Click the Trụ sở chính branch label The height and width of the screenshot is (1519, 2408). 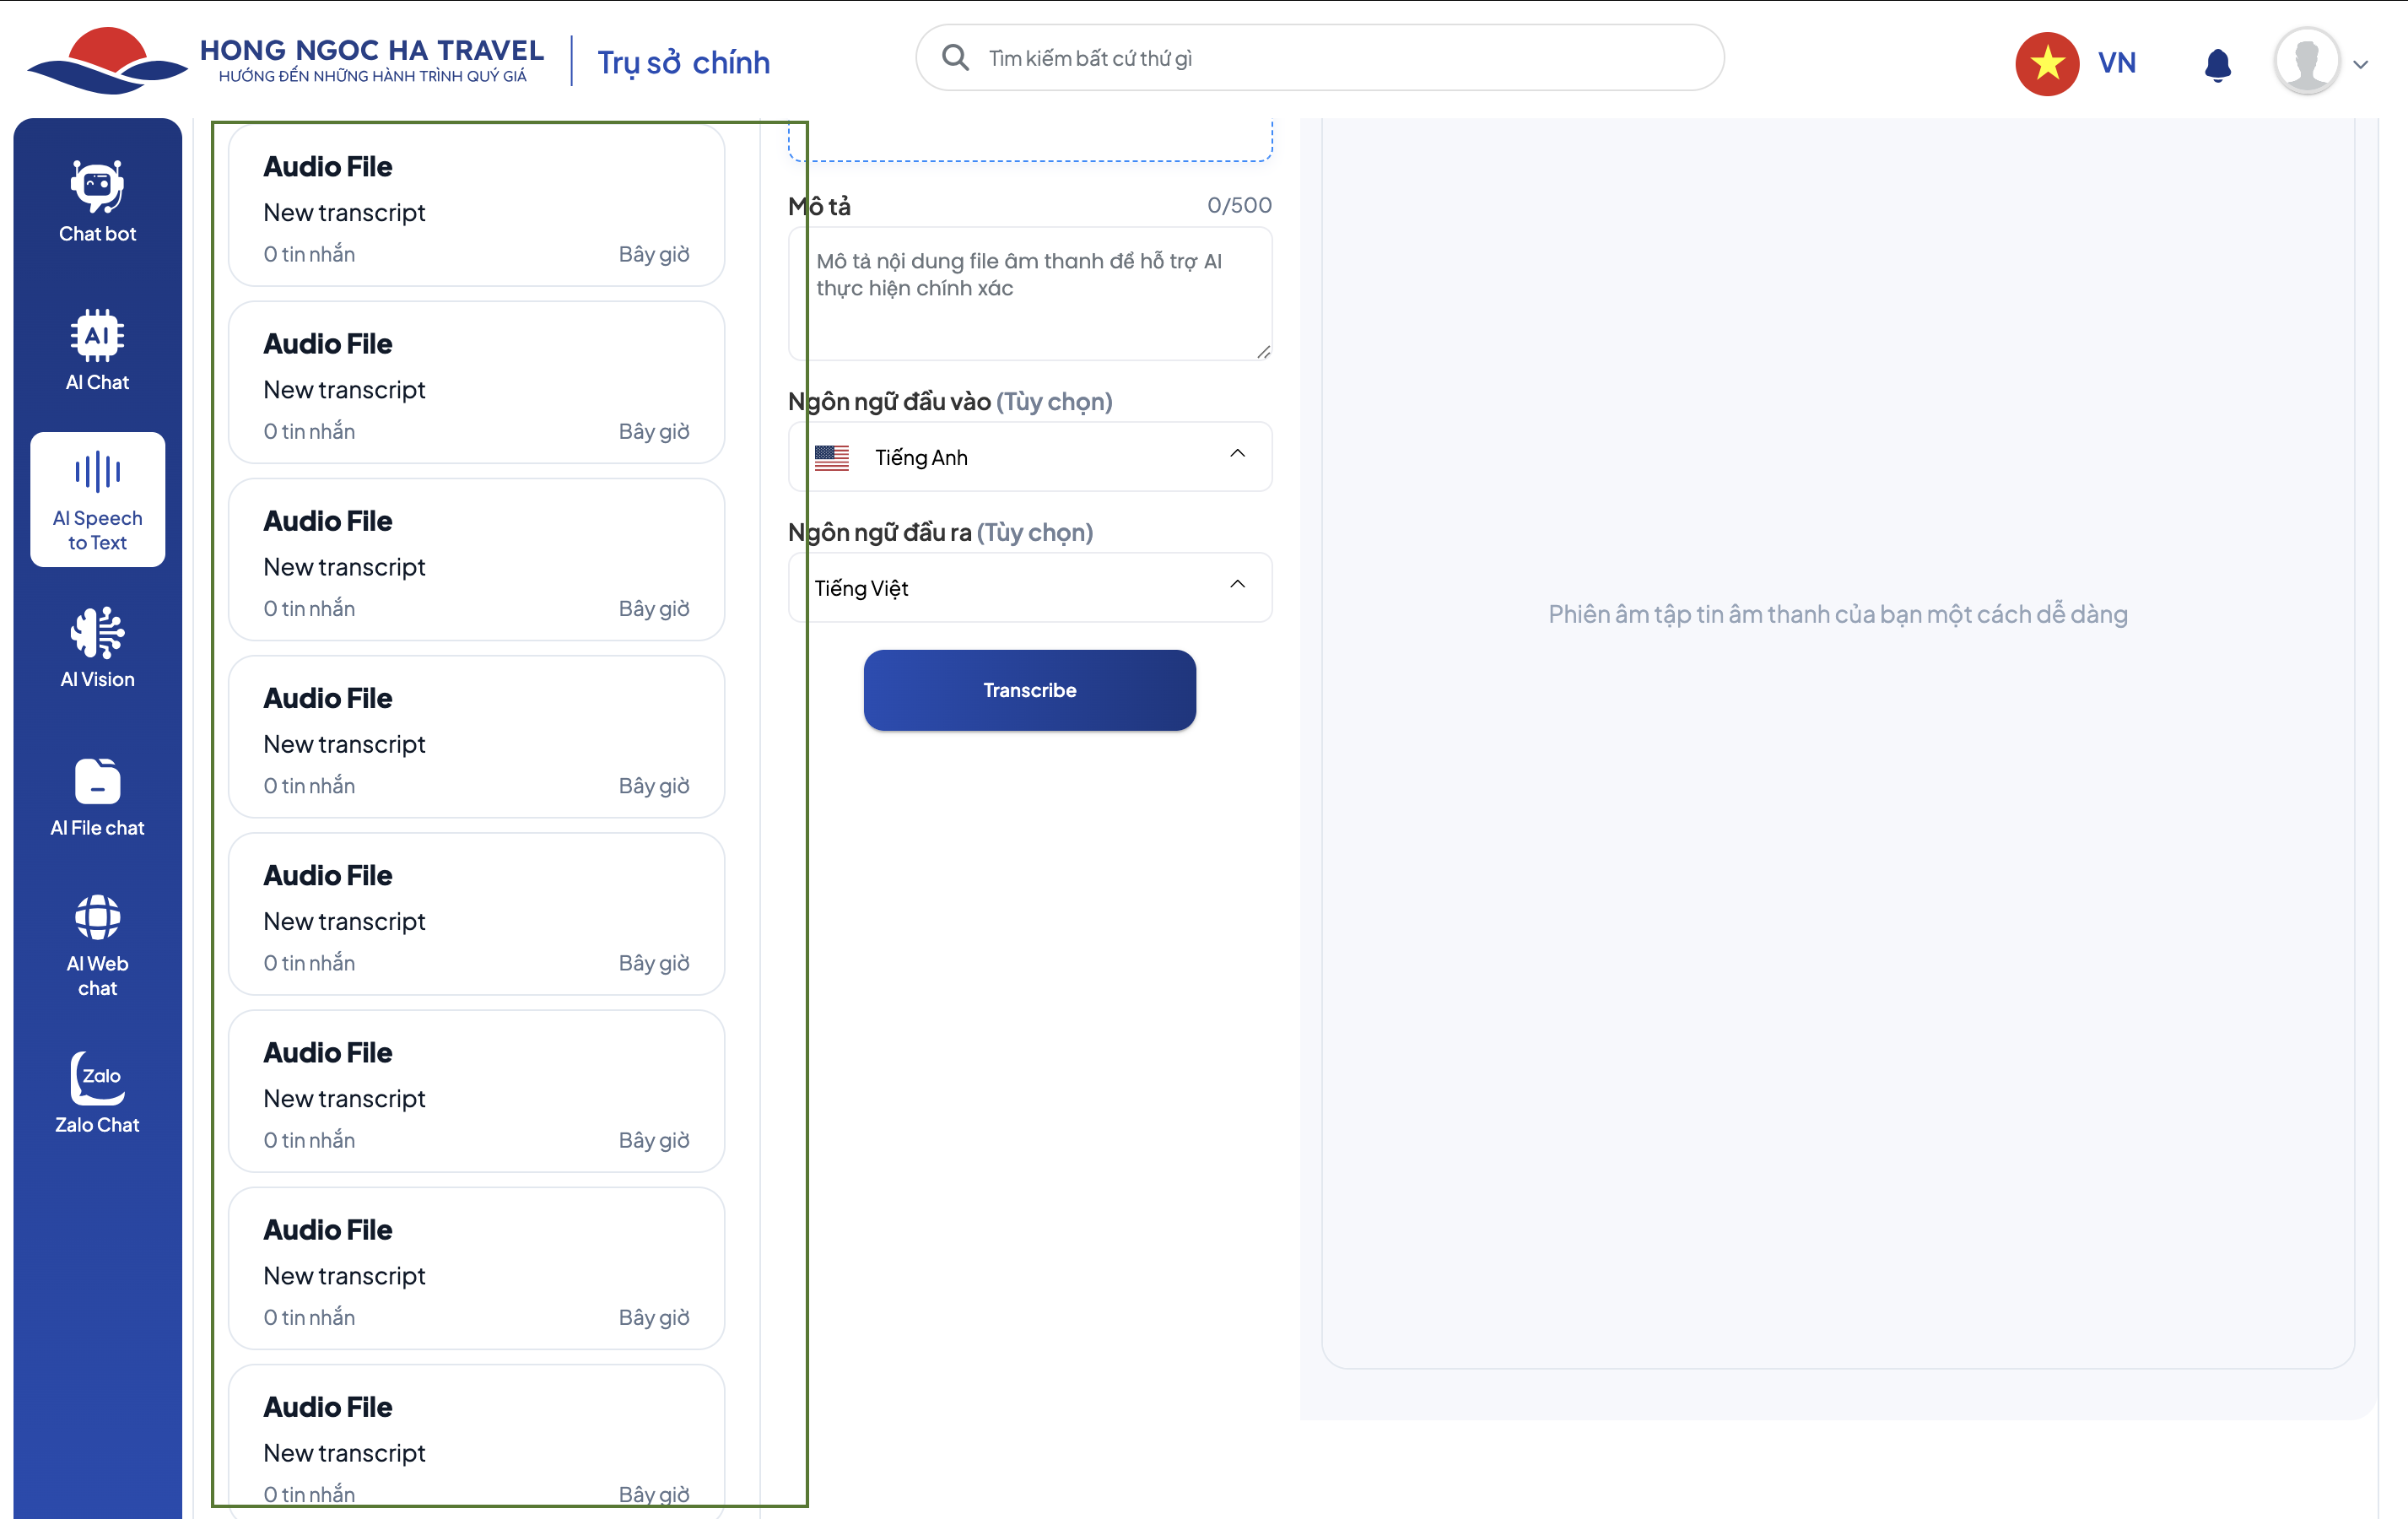[683, 62]
